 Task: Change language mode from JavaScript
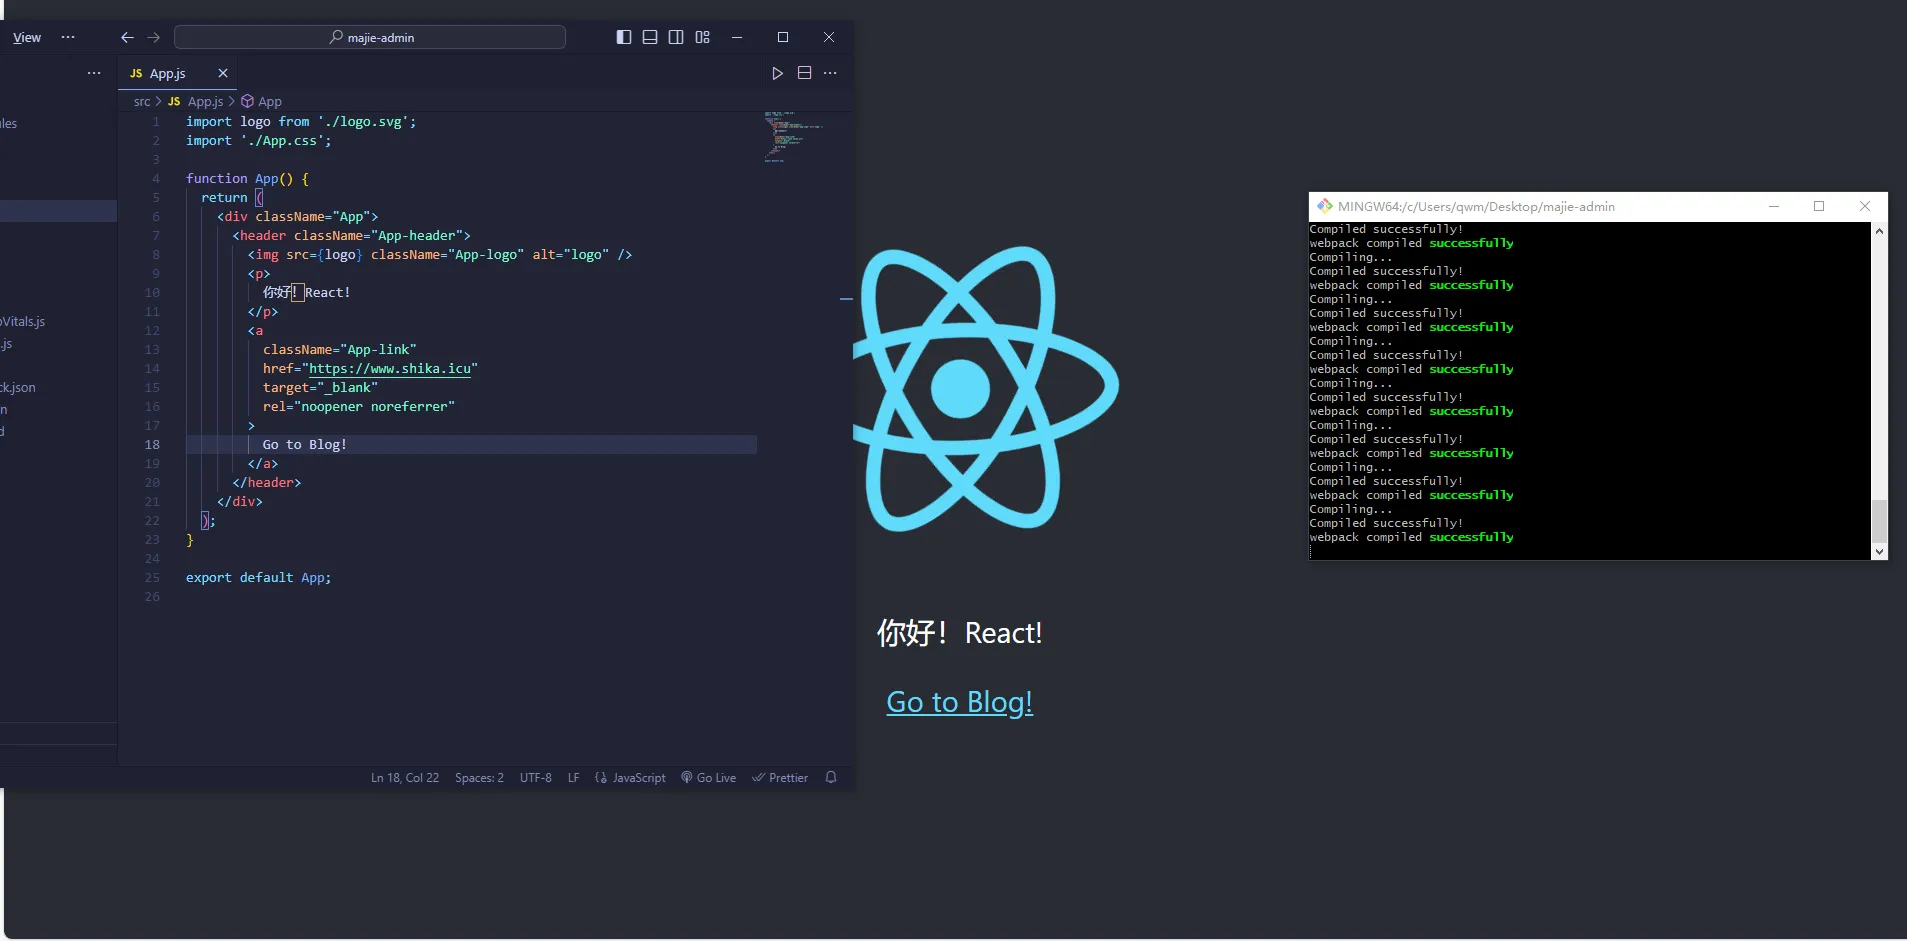coord(631,778)
